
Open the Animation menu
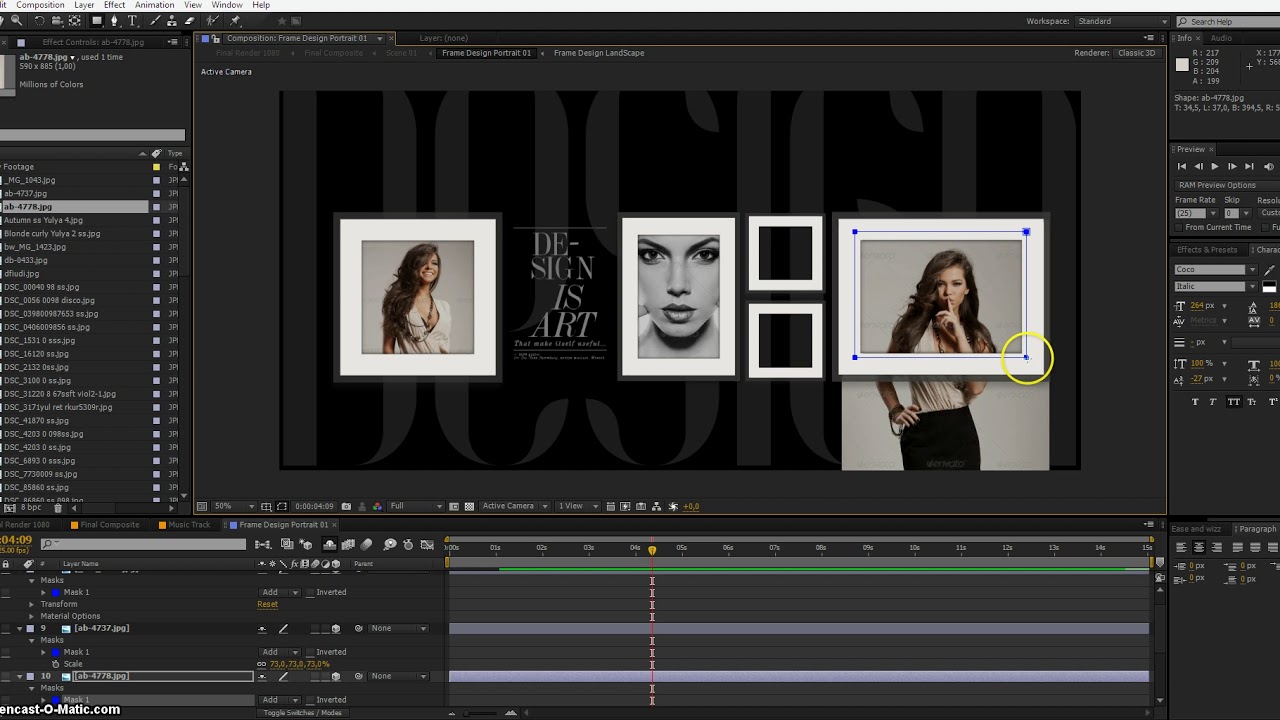coord(155,5)
